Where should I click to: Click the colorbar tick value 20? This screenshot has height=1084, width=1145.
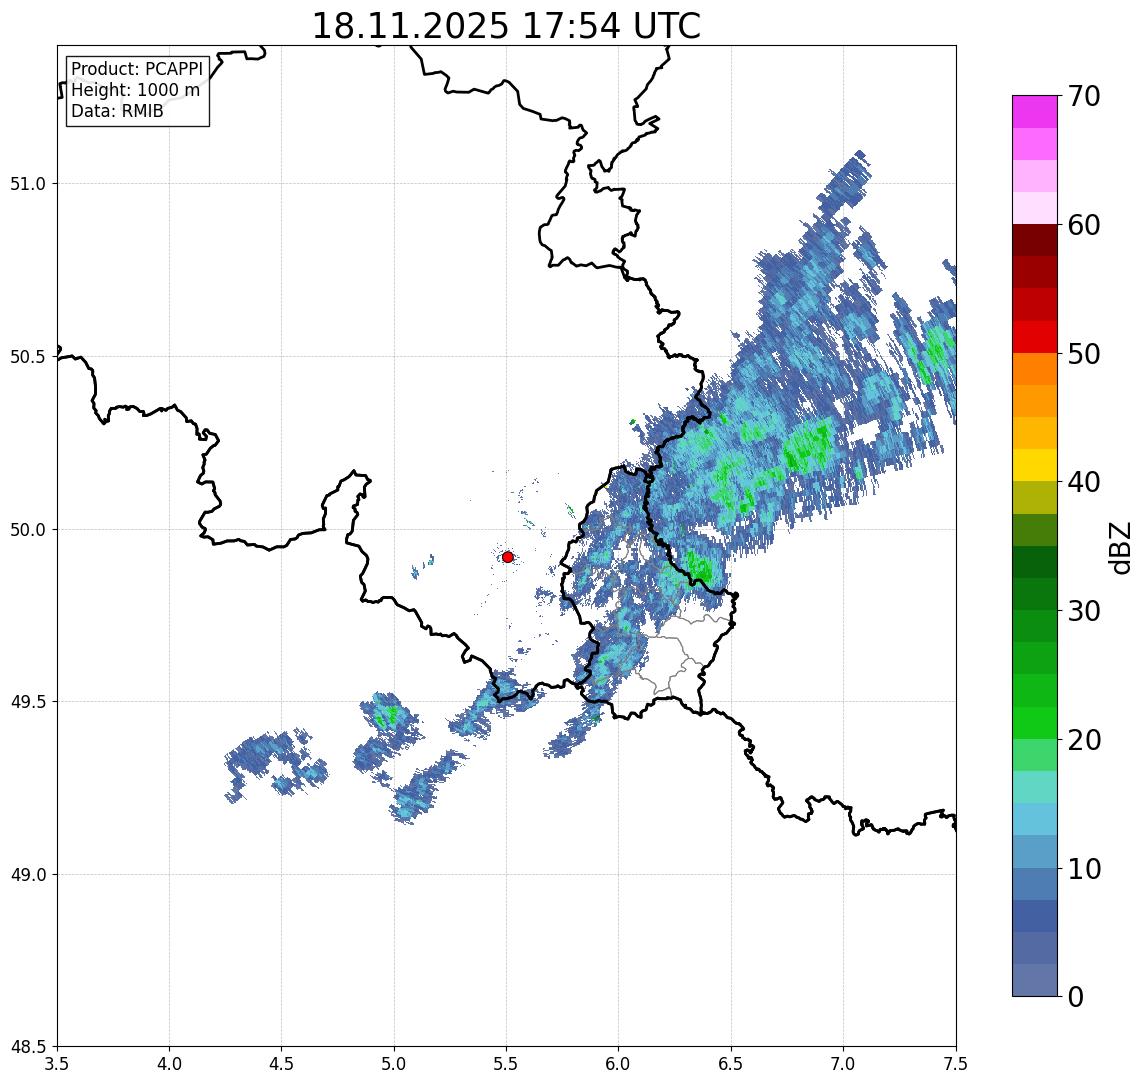click(1083, 739)
